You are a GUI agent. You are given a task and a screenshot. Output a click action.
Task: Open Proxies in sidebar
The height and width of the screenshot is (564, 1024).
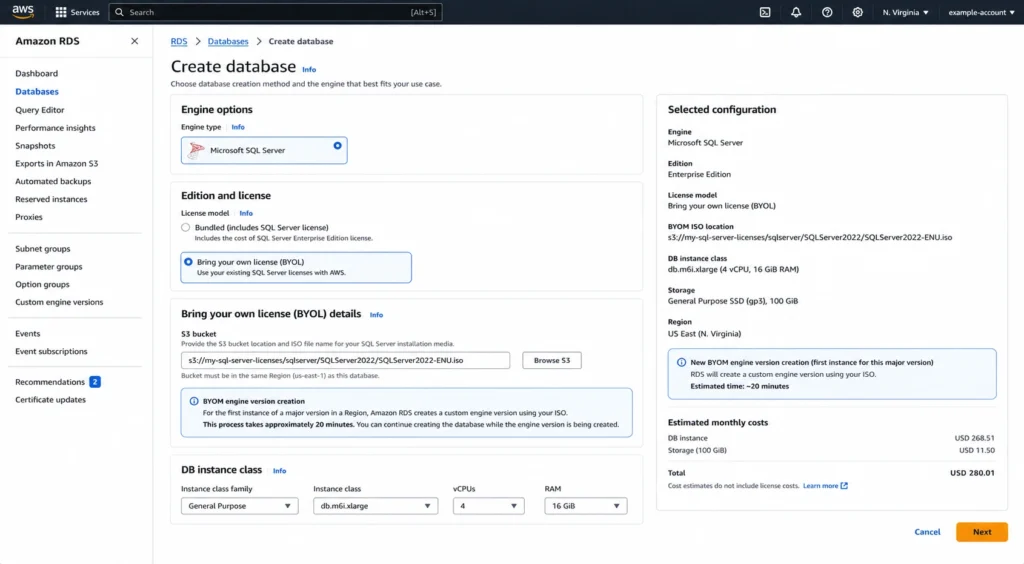click(x=29, y=217)
